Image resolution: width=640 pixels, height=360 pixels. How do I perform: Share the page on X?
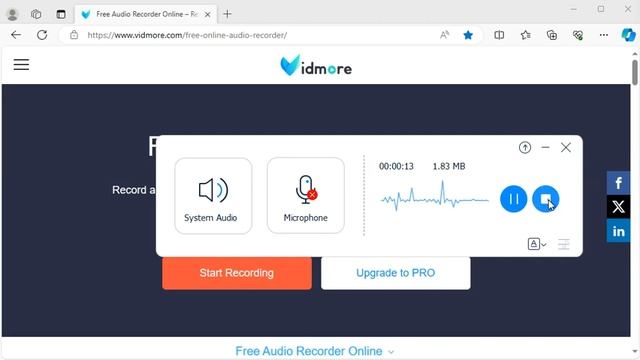(x=618, y=207)
